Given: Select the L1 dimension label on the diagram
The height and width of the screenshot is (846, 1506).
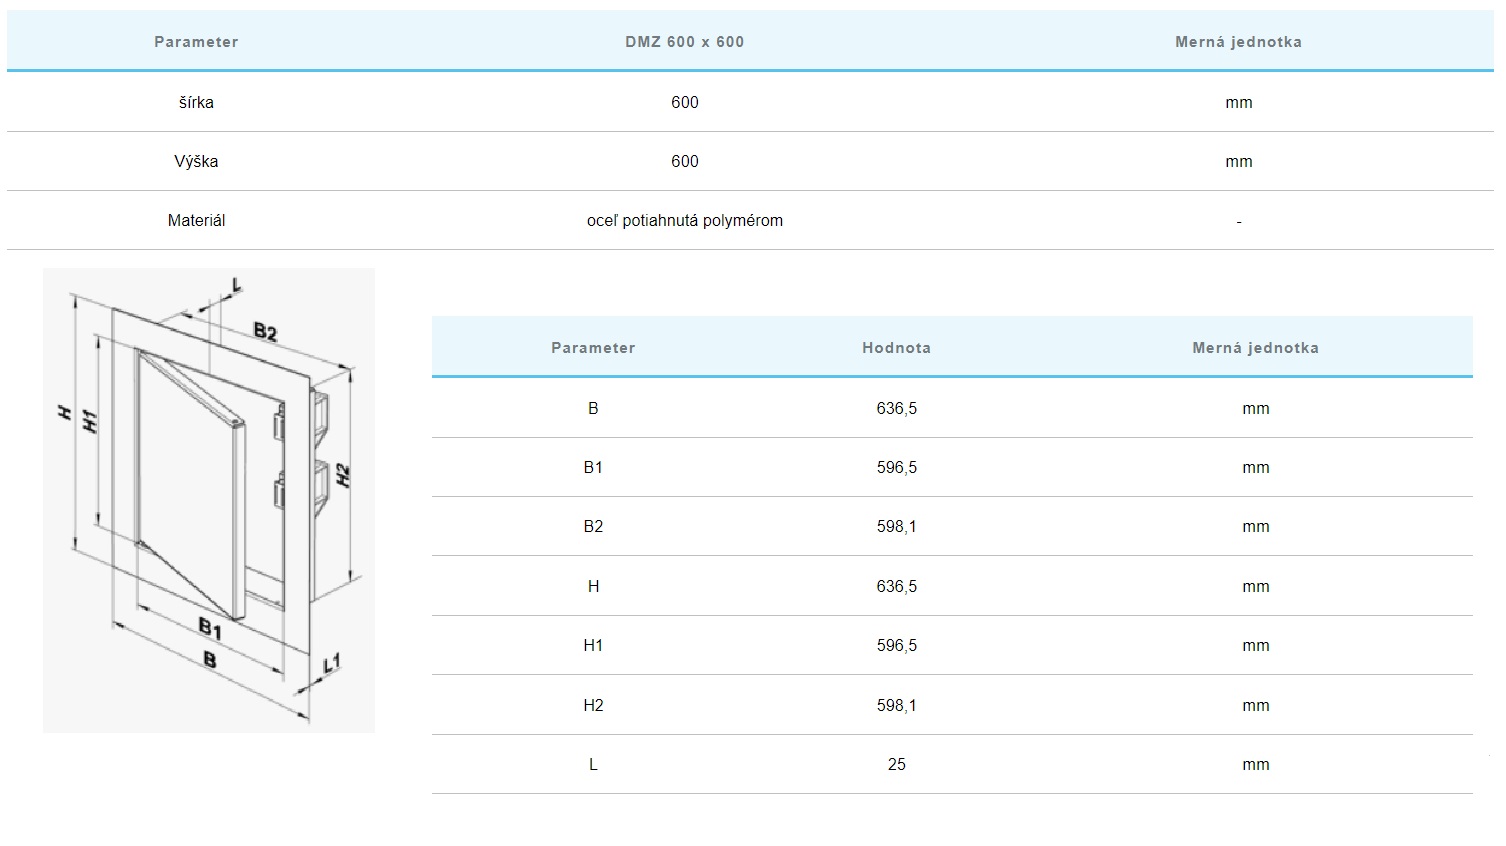Looking at the screenshot, I should pyautogui.click(x=332, y=662).
